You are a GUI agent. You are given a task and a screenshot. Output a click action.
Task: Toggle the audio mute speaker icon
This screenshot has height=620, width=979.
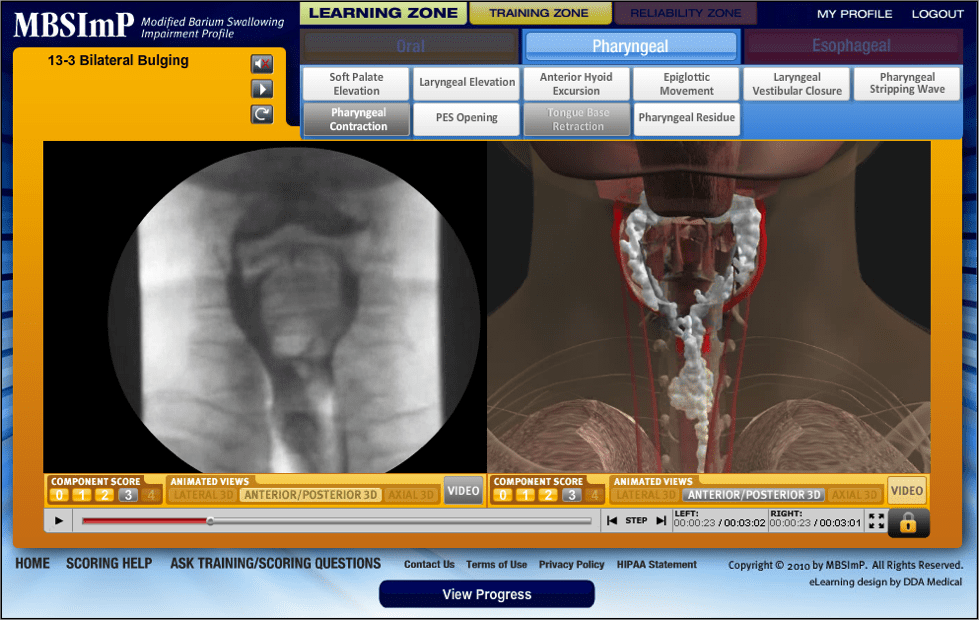[261, 64]
